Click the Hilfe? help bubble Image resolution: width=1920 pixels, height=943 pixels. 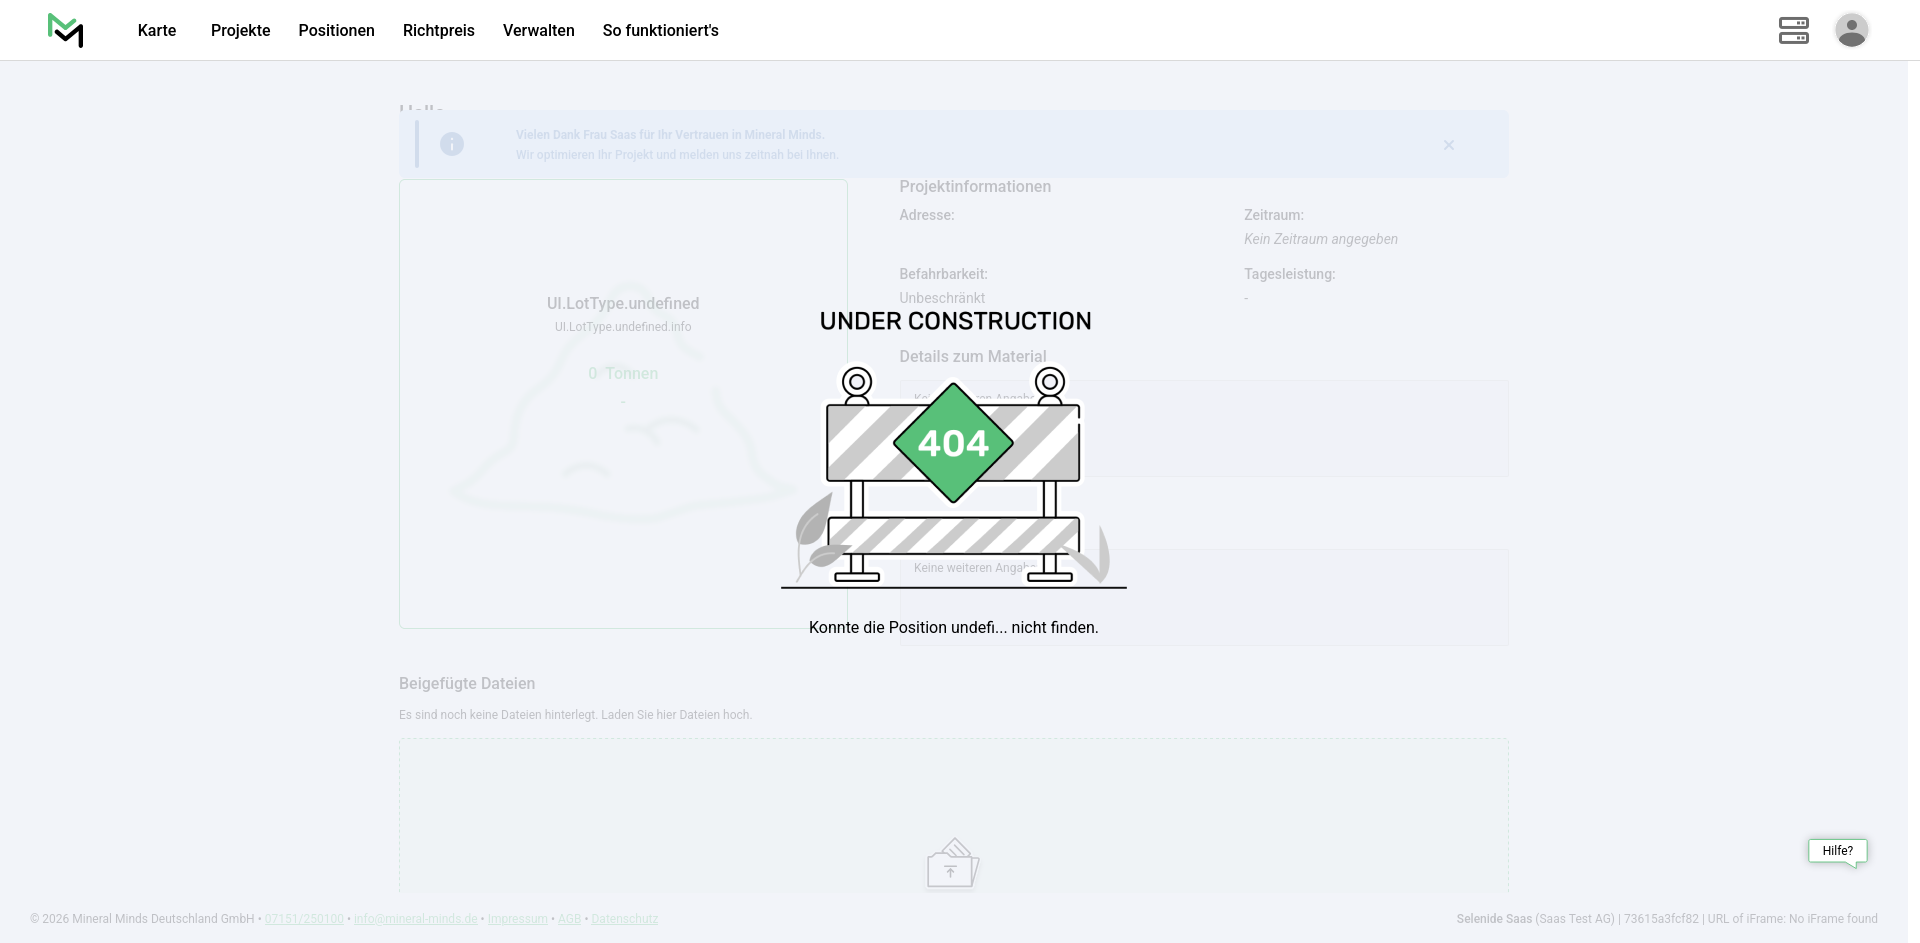click(1837, 851)
